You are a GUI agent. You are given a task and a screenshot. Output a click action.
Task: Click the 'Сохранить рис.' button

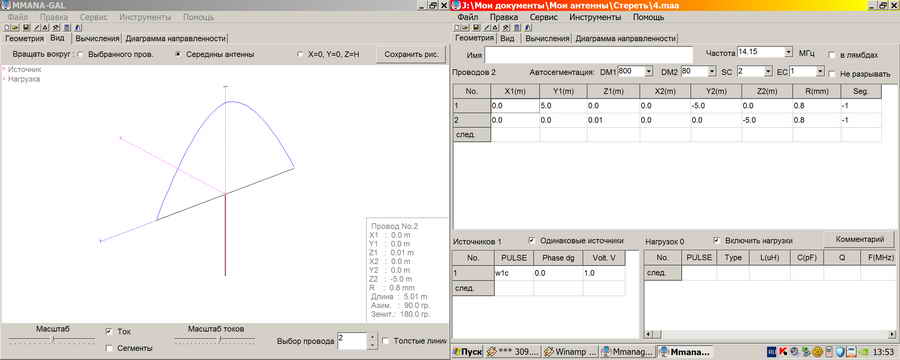click(x=410, y=55)
